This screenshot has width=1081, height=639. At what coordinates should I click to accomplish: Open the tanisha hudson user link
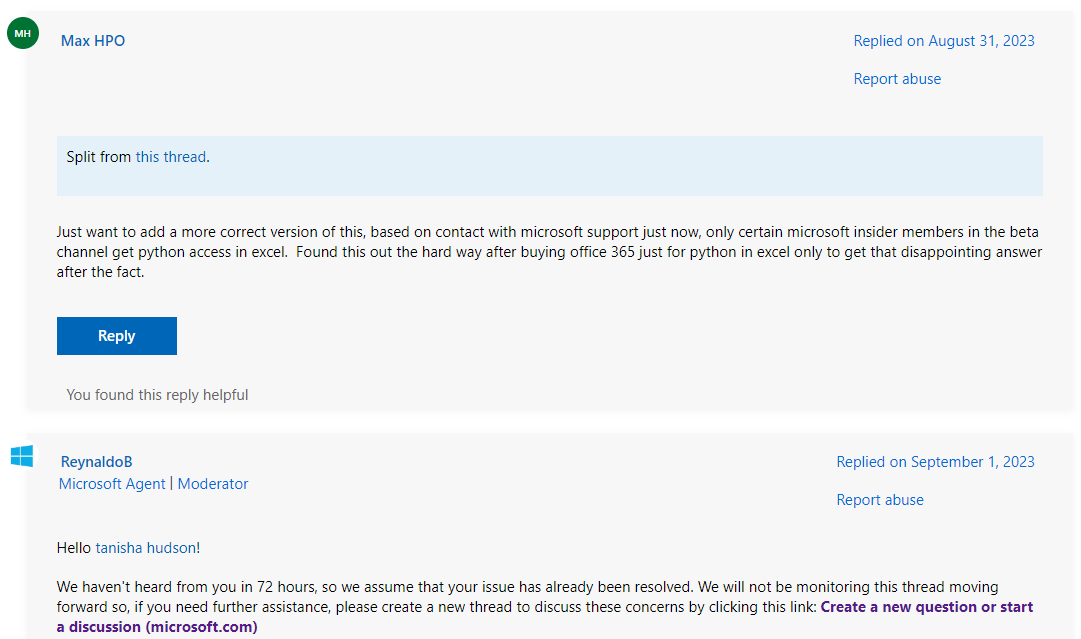(145, 548)
